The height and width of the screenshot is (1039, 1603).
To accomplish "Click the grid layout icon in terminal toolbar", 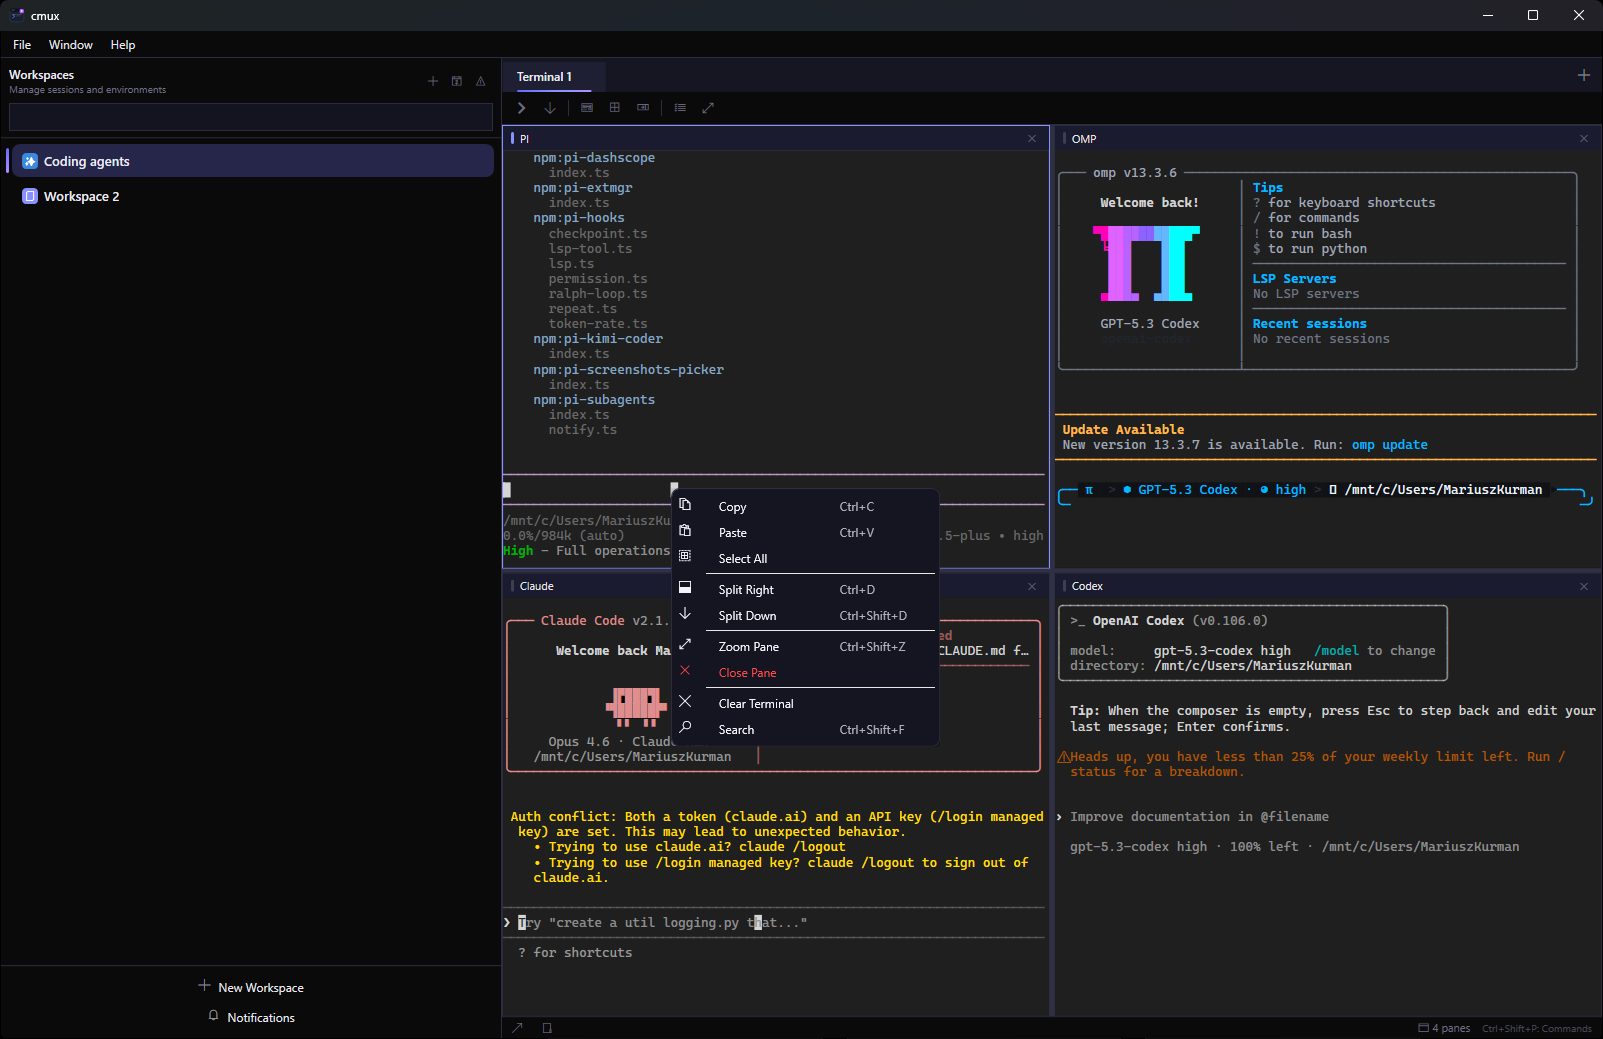I will [x=615, y=107].
